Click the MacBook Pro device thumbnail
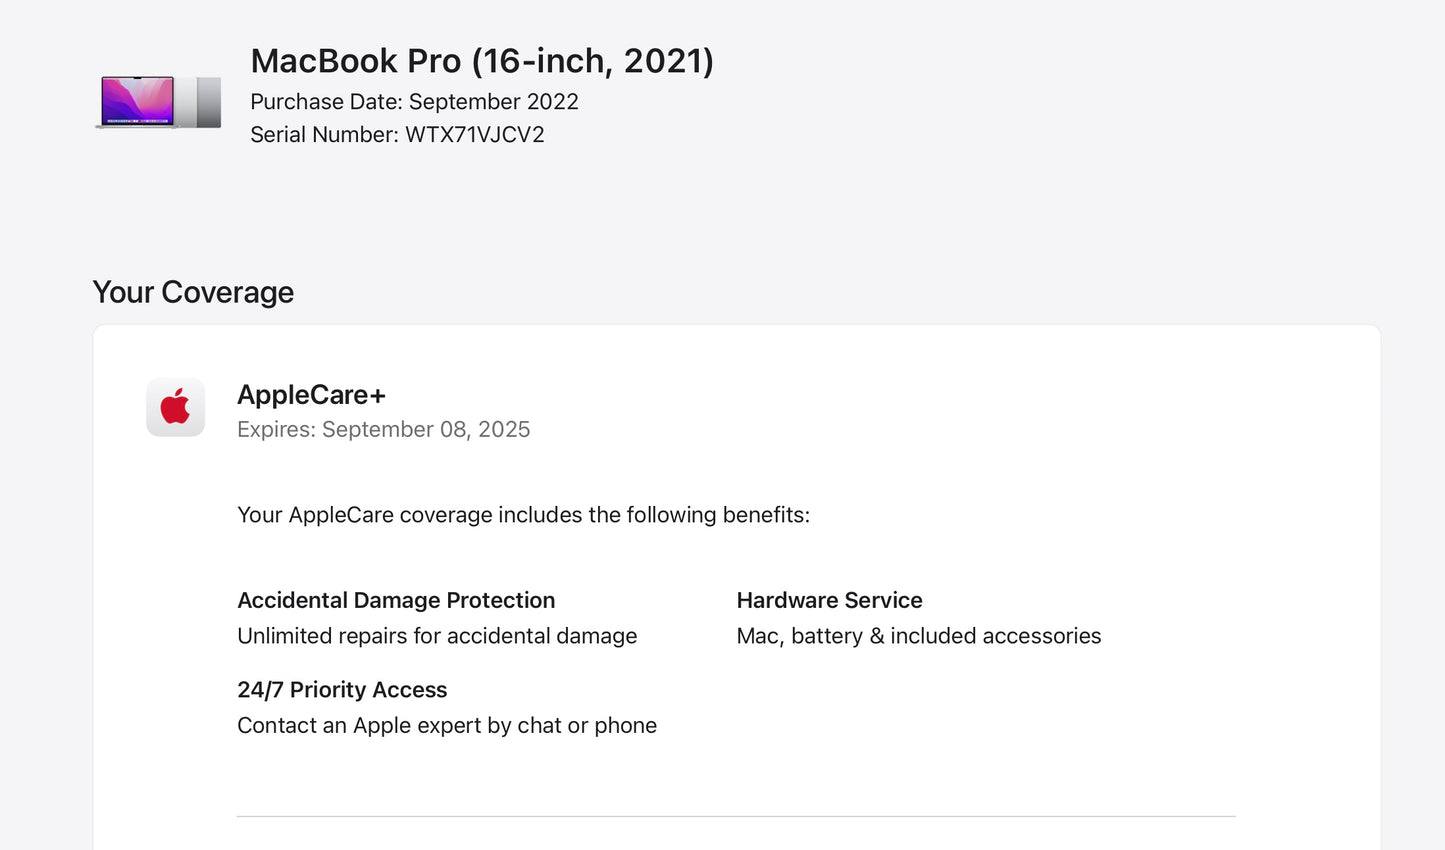Image resolution: width=1445 pixels, height=850 pixels. [x=159, y=102]
